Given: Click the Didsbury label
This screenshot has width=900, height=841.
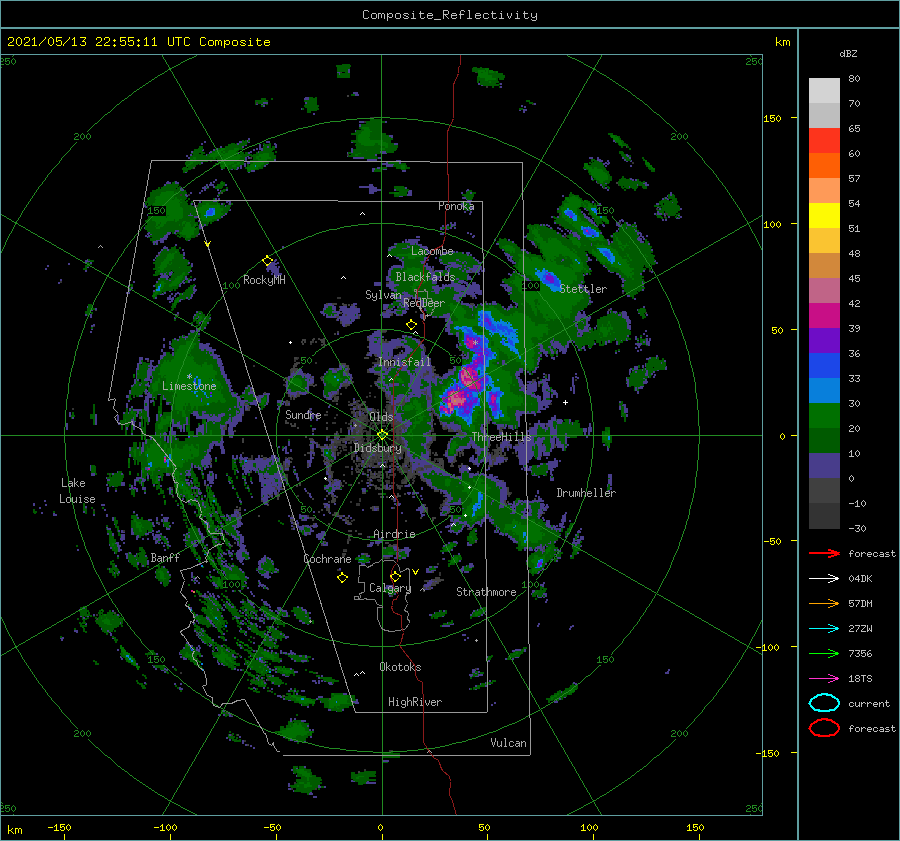Looking at the screenshot, I should (378, 448).
